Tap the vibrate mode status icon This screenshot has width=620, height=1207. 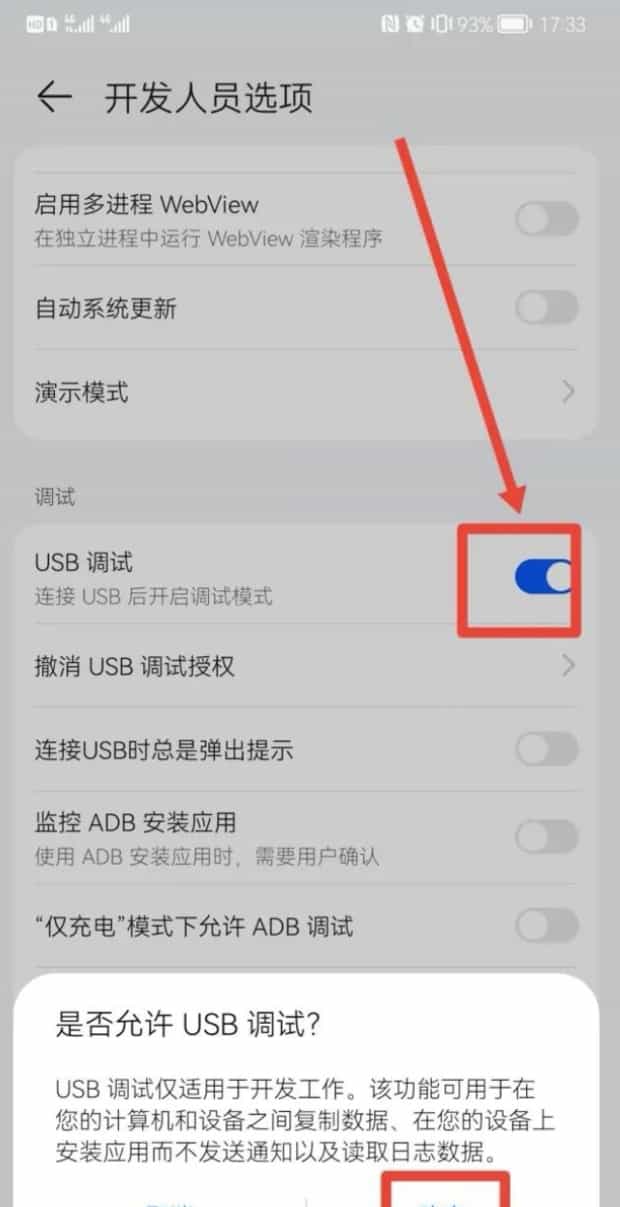pos(441,24)
